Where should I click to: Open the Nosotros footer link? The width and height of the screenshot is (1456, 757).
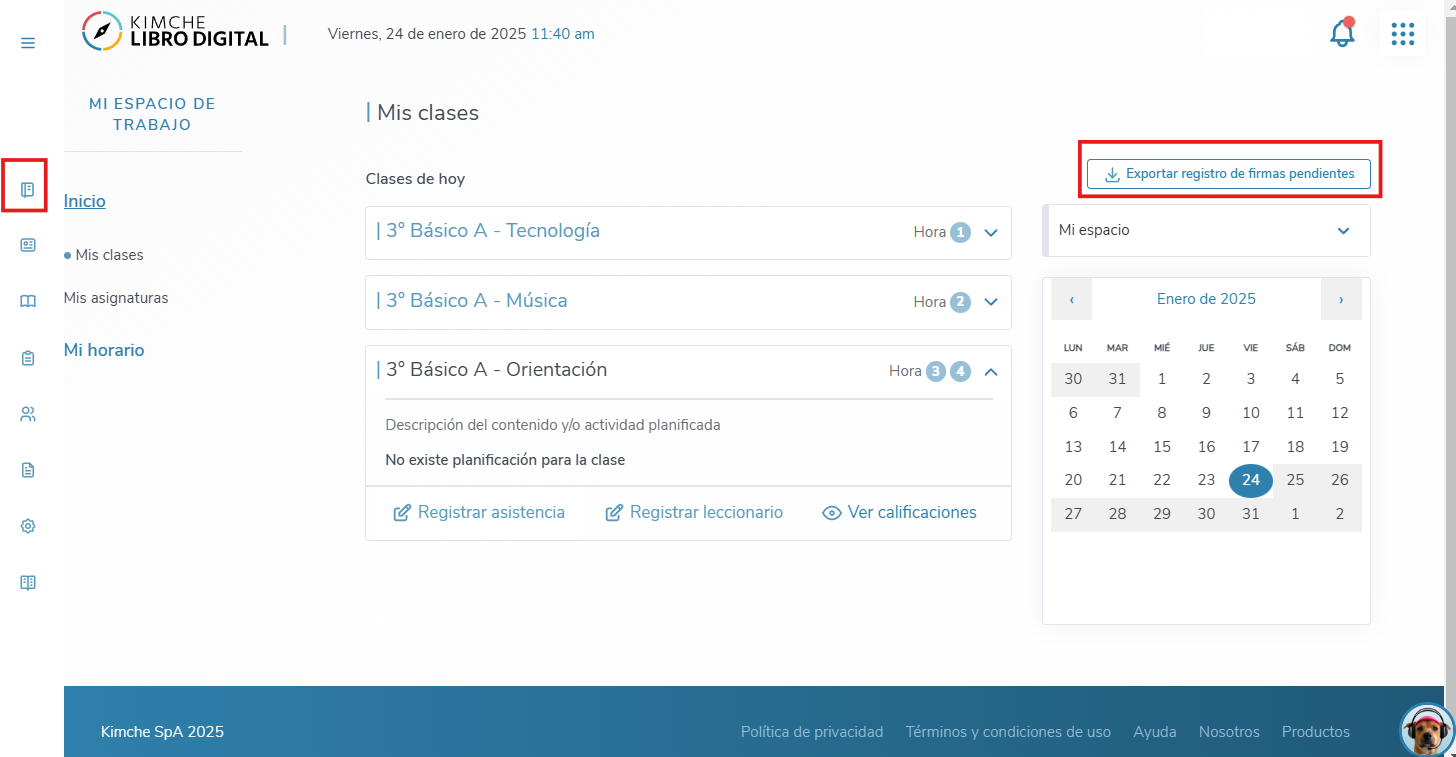click(1229, 732)
